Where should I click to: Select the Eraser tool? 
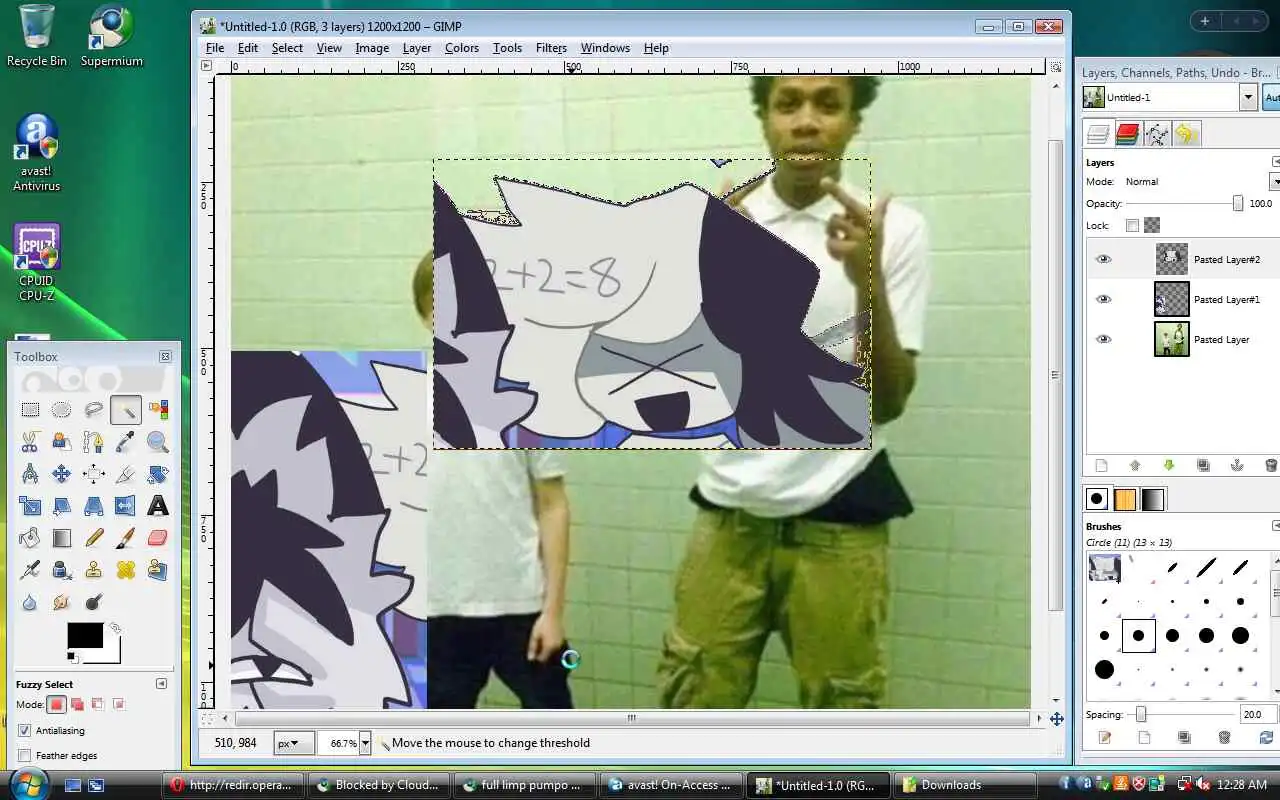coord(158,538)
